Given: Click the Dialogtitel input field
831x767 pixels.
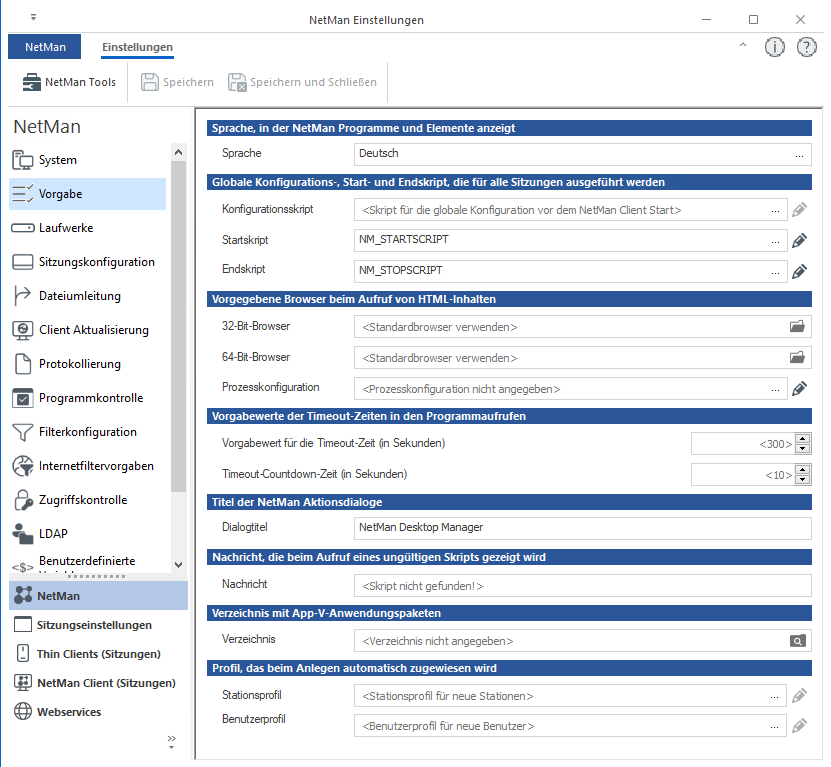Looking at the screenshot, I should point(582,527).
